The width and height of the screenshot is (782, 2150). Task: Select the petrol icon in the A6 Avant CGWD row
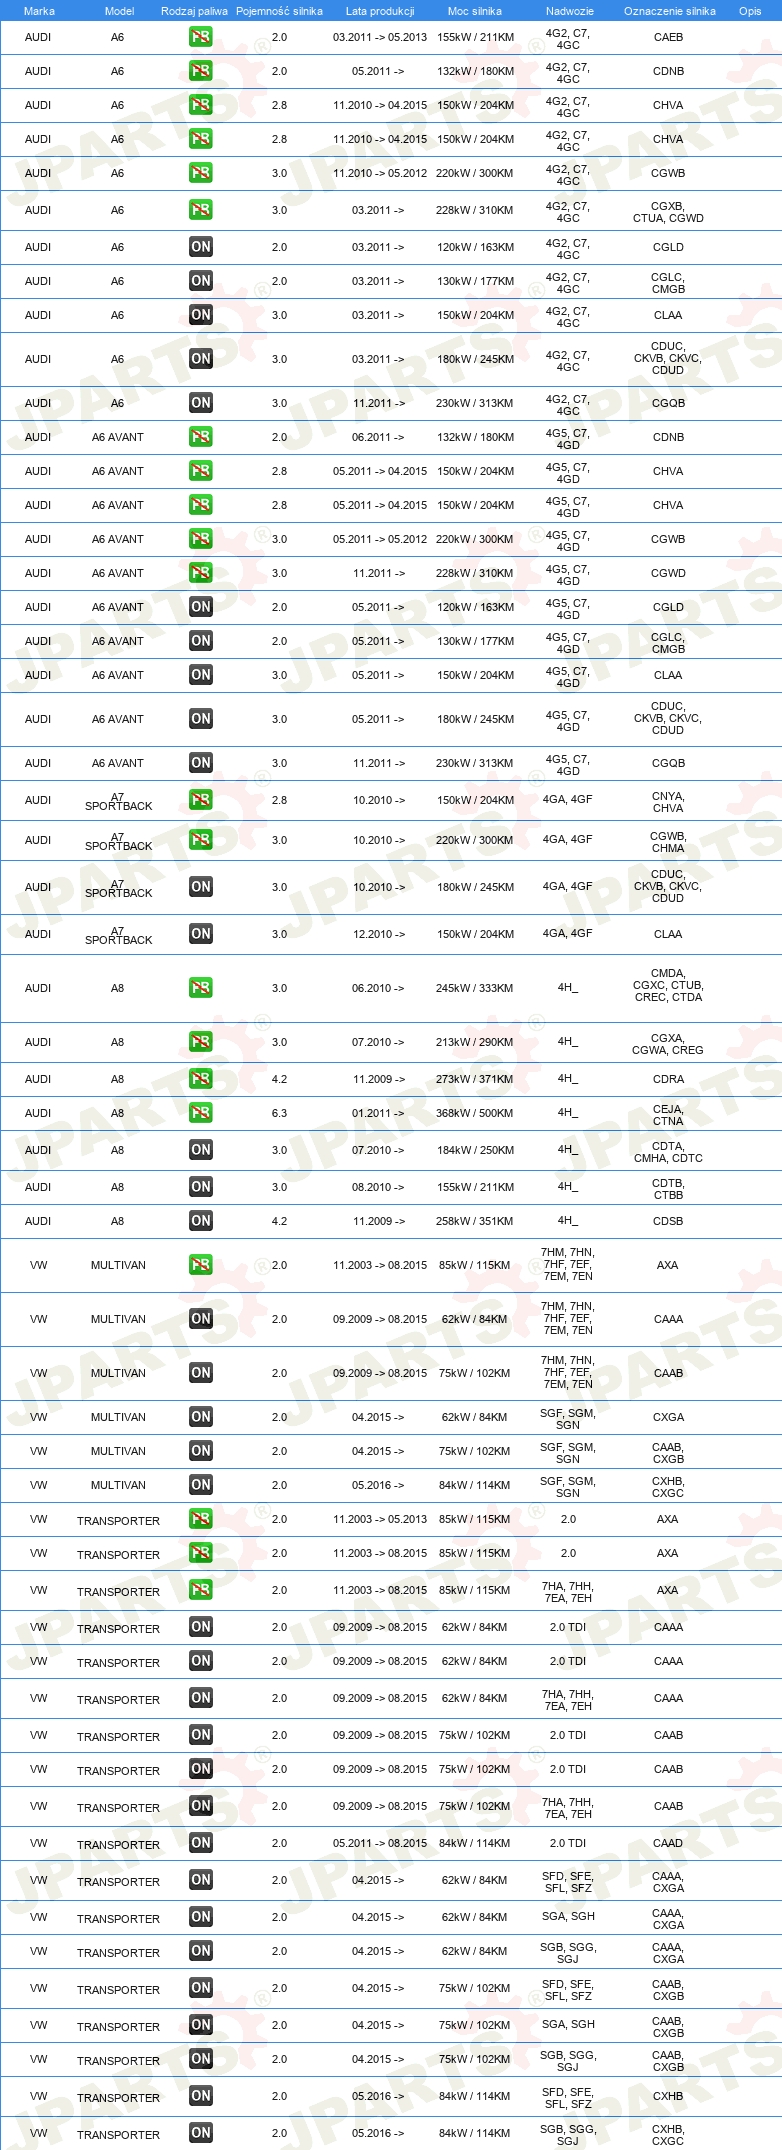tap(201, 573)
